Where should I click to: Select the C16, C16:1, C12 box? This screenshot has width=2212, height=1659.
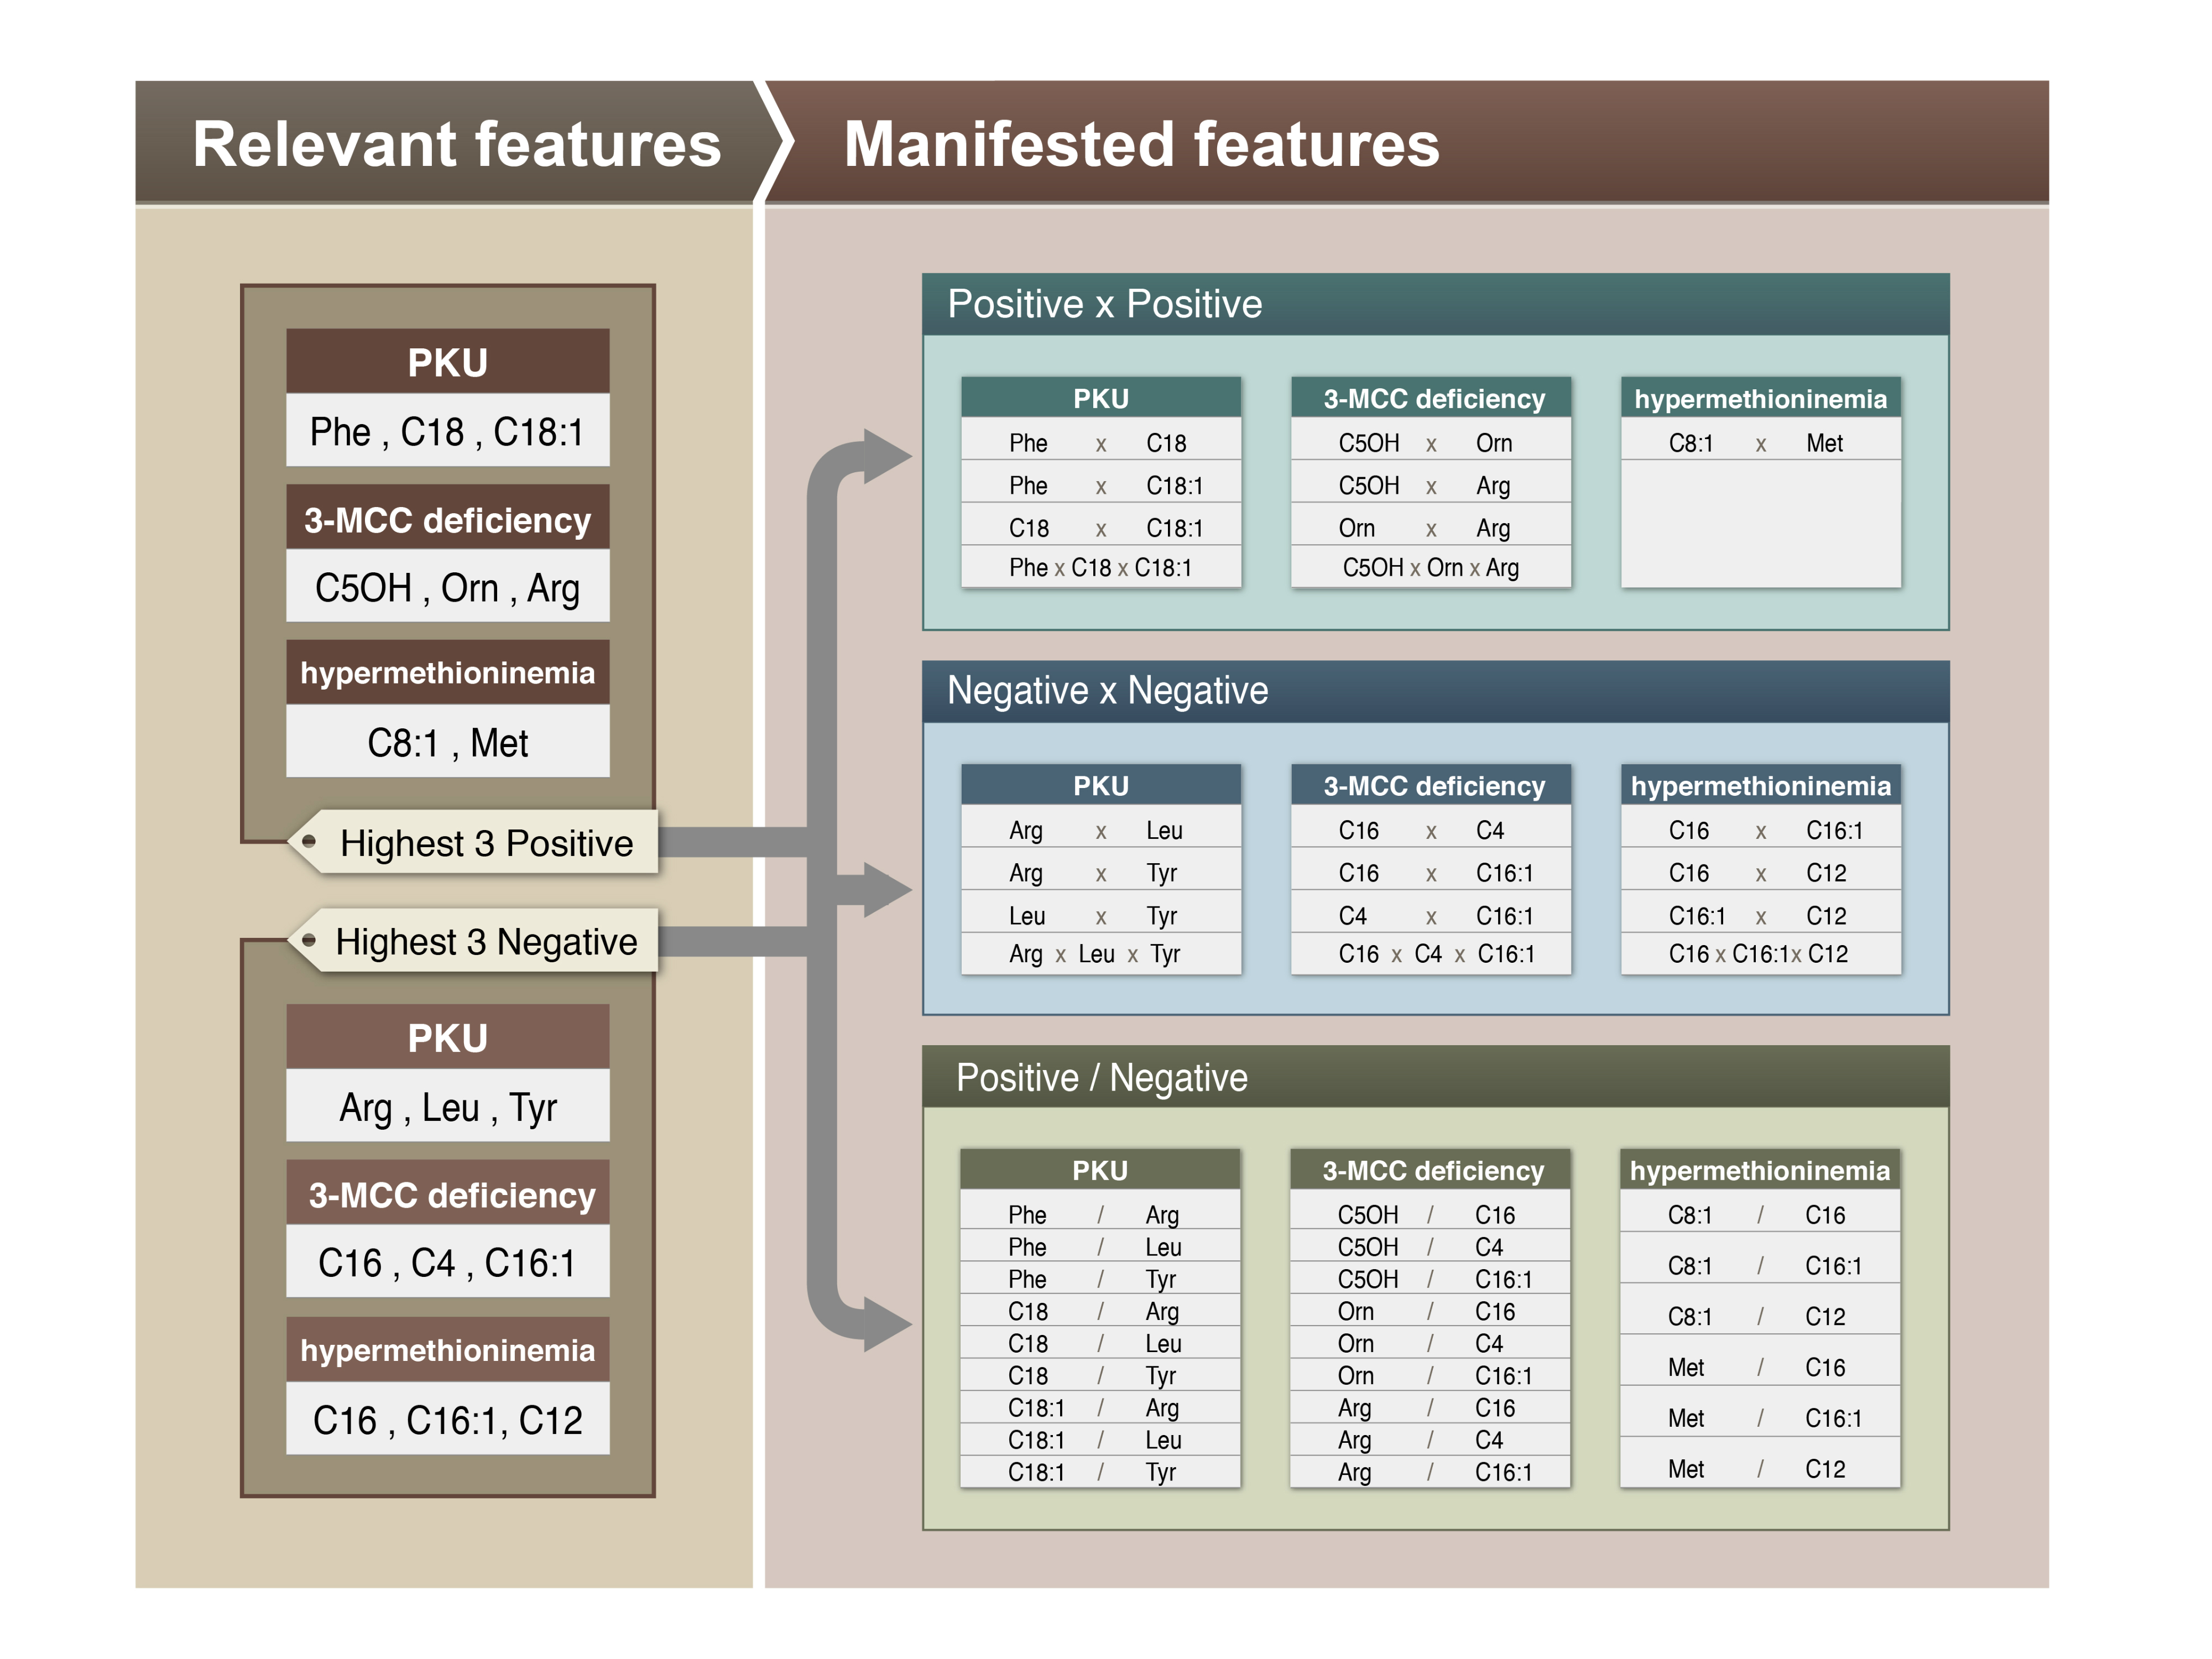447,1420
